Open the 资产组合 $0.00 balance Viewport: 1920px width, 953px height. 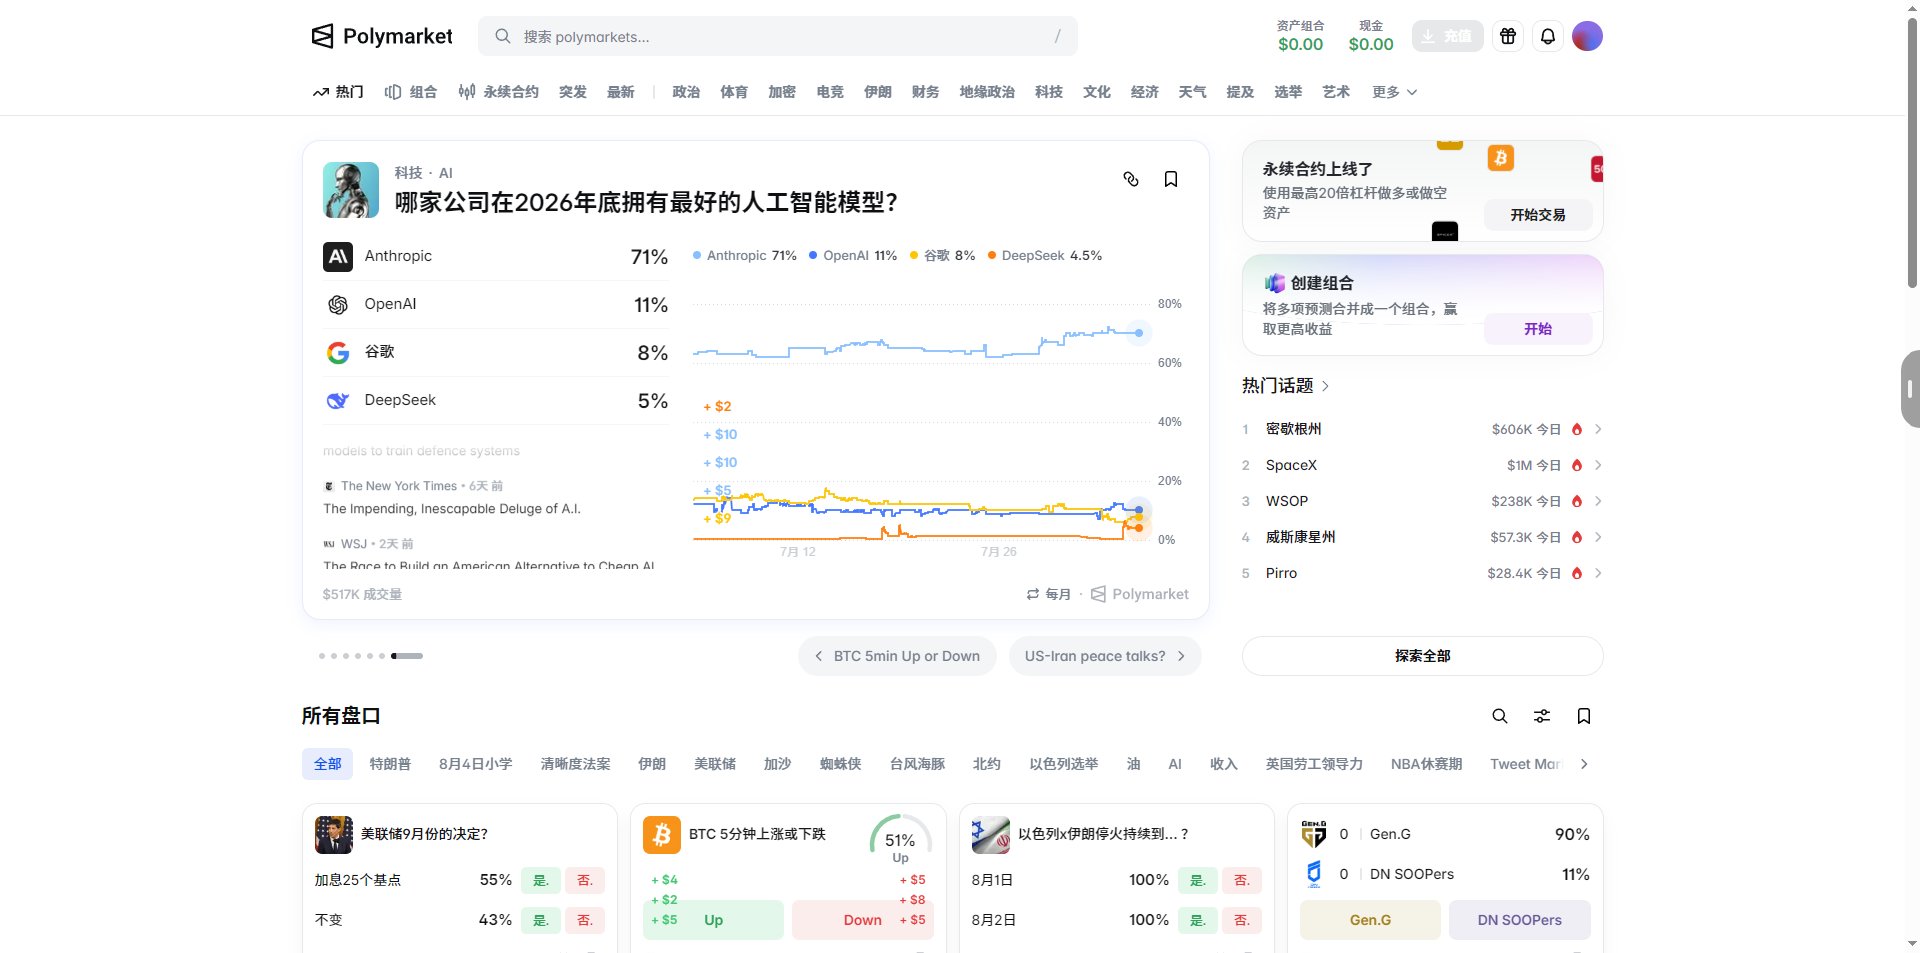click(1300, 36)
